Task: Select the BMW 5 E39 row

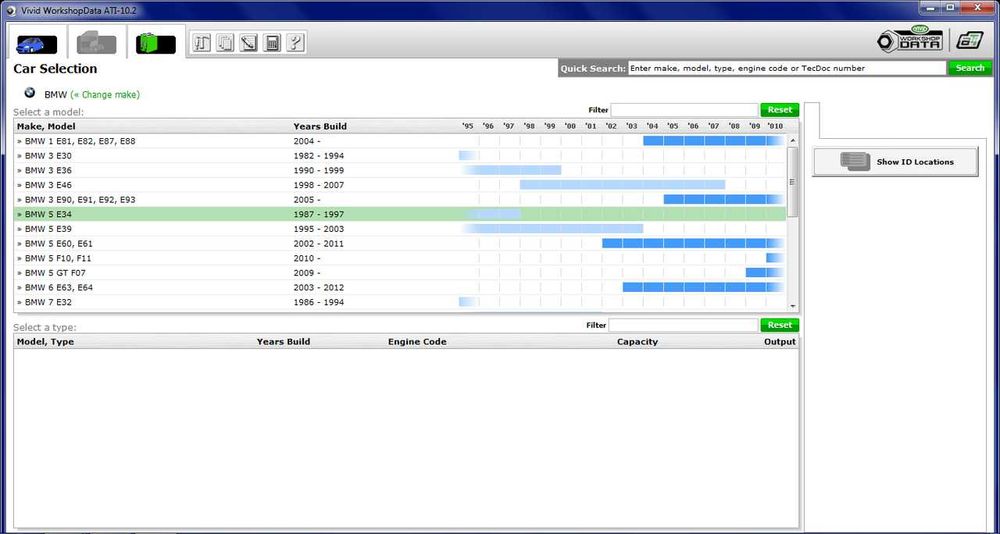Action: pyautogui.click(x=401, y=229)
